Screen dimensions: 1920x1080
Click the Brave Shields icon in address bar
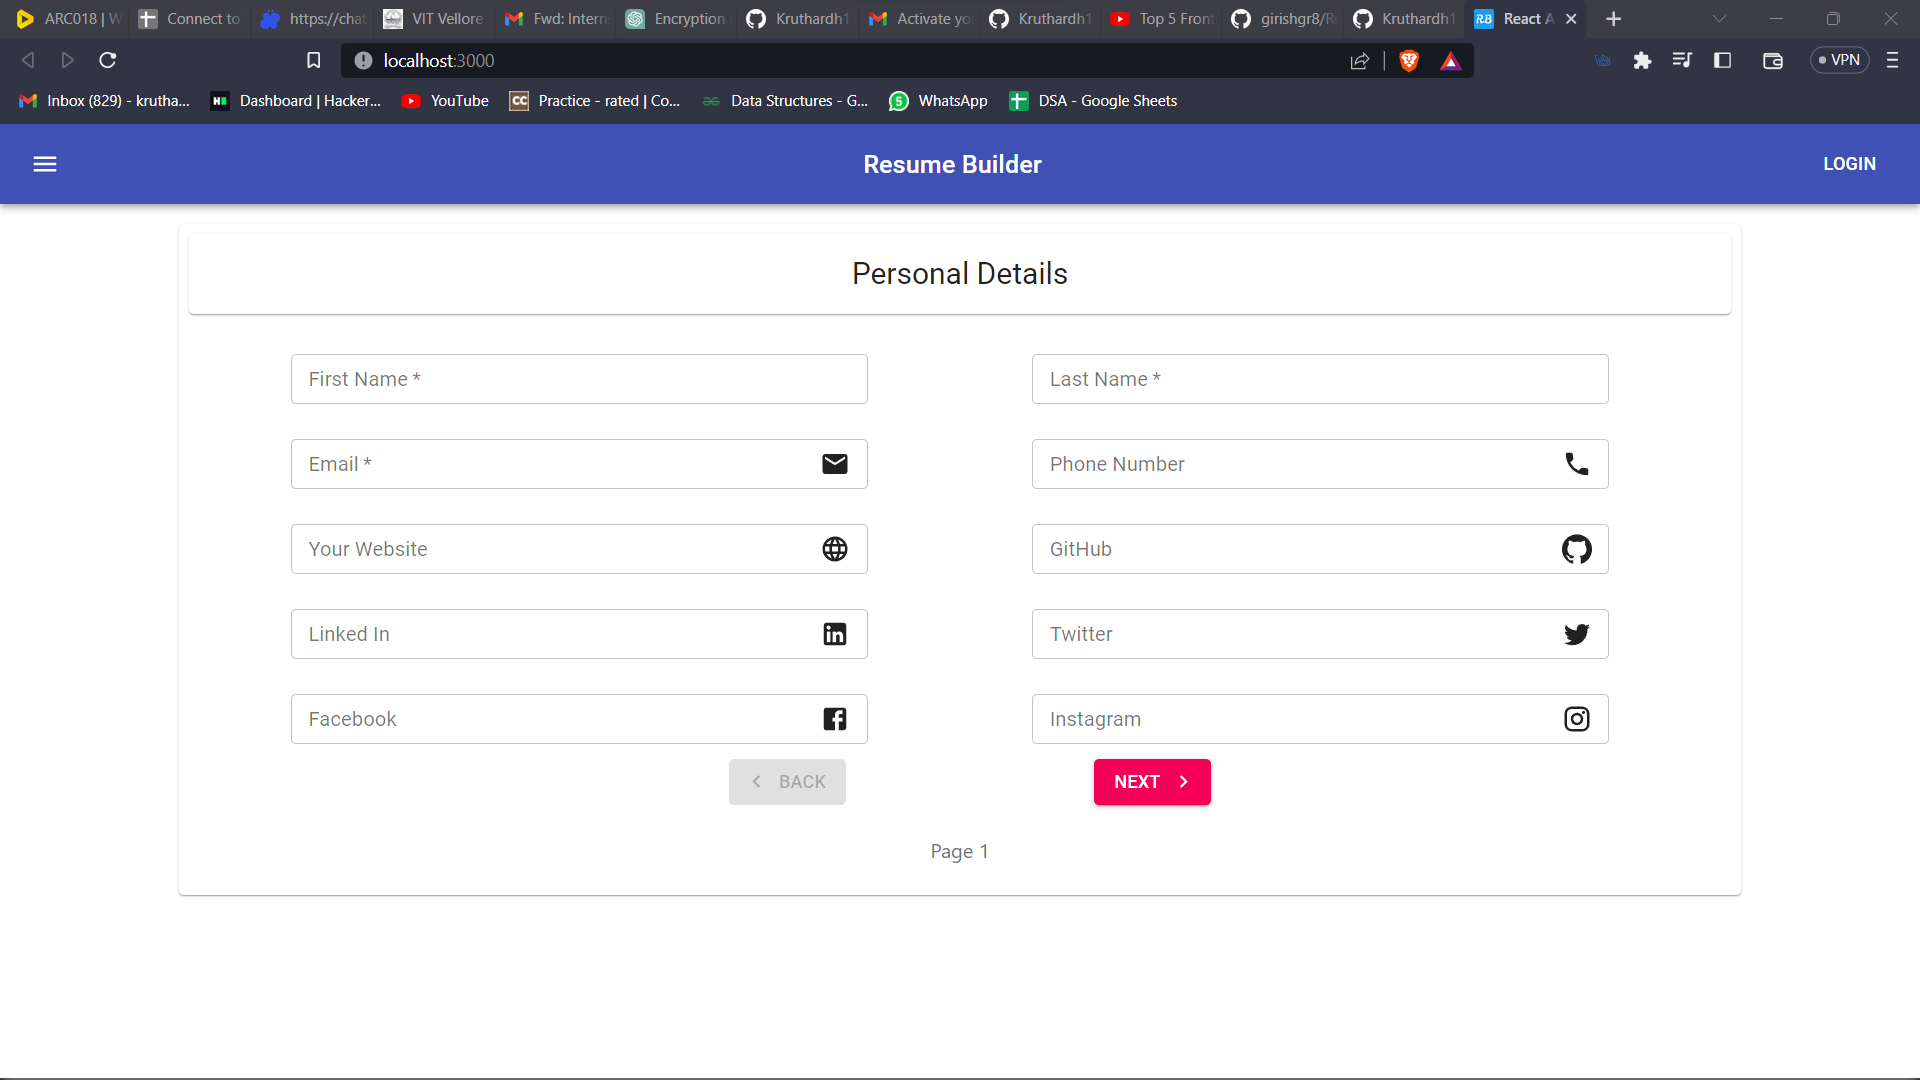click(x=1409, y=60)
